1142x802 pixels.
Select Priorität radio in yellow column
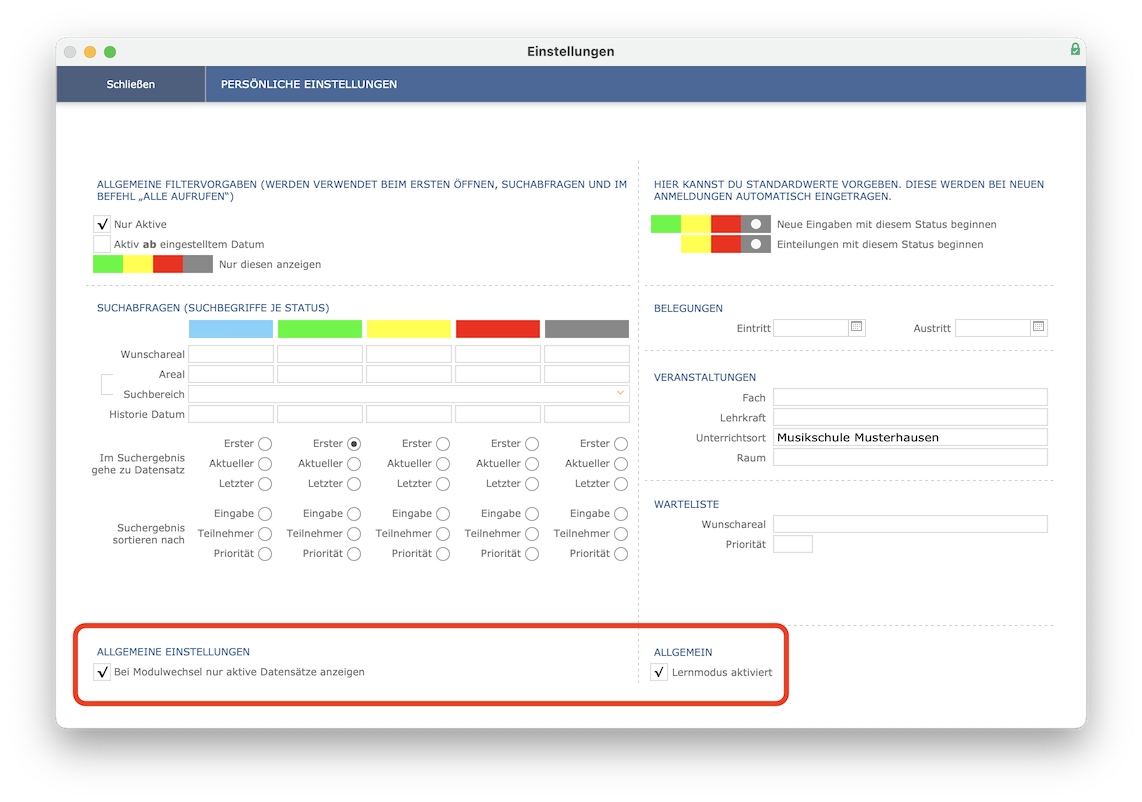tap(443, 554)
